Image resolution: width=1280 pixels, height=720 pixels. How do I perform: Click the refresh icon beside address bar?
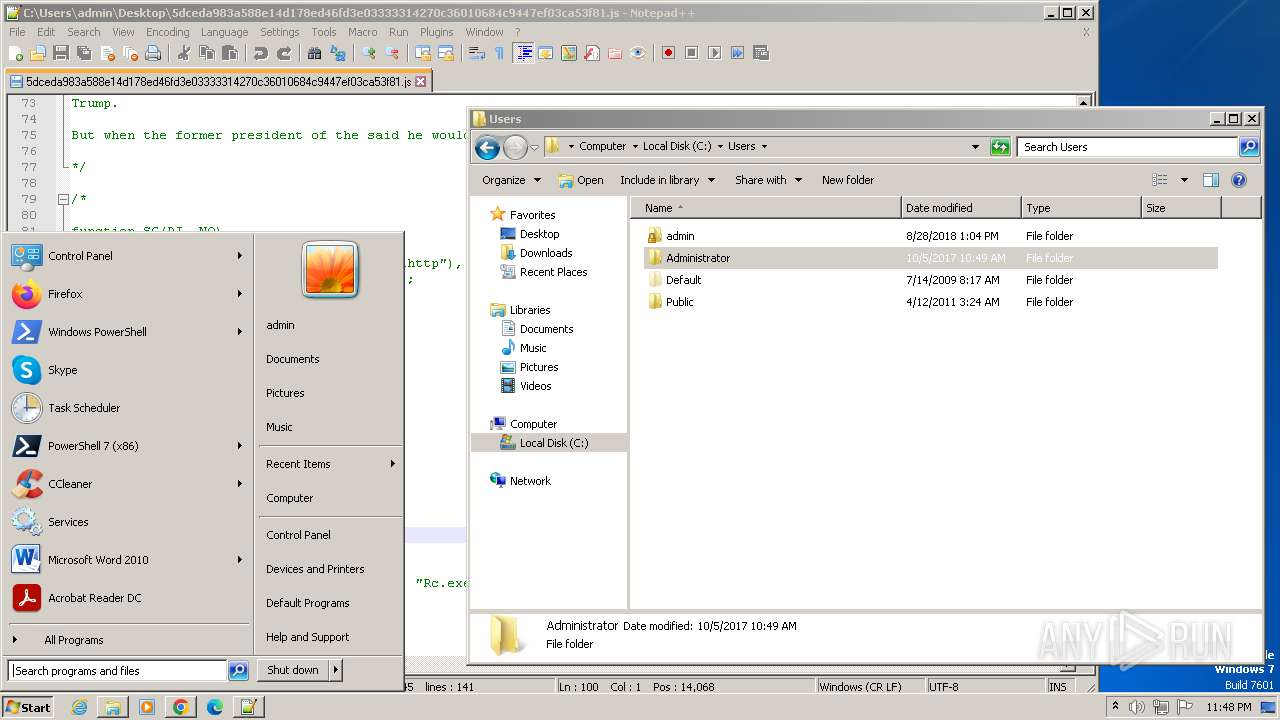[1000, 147]
